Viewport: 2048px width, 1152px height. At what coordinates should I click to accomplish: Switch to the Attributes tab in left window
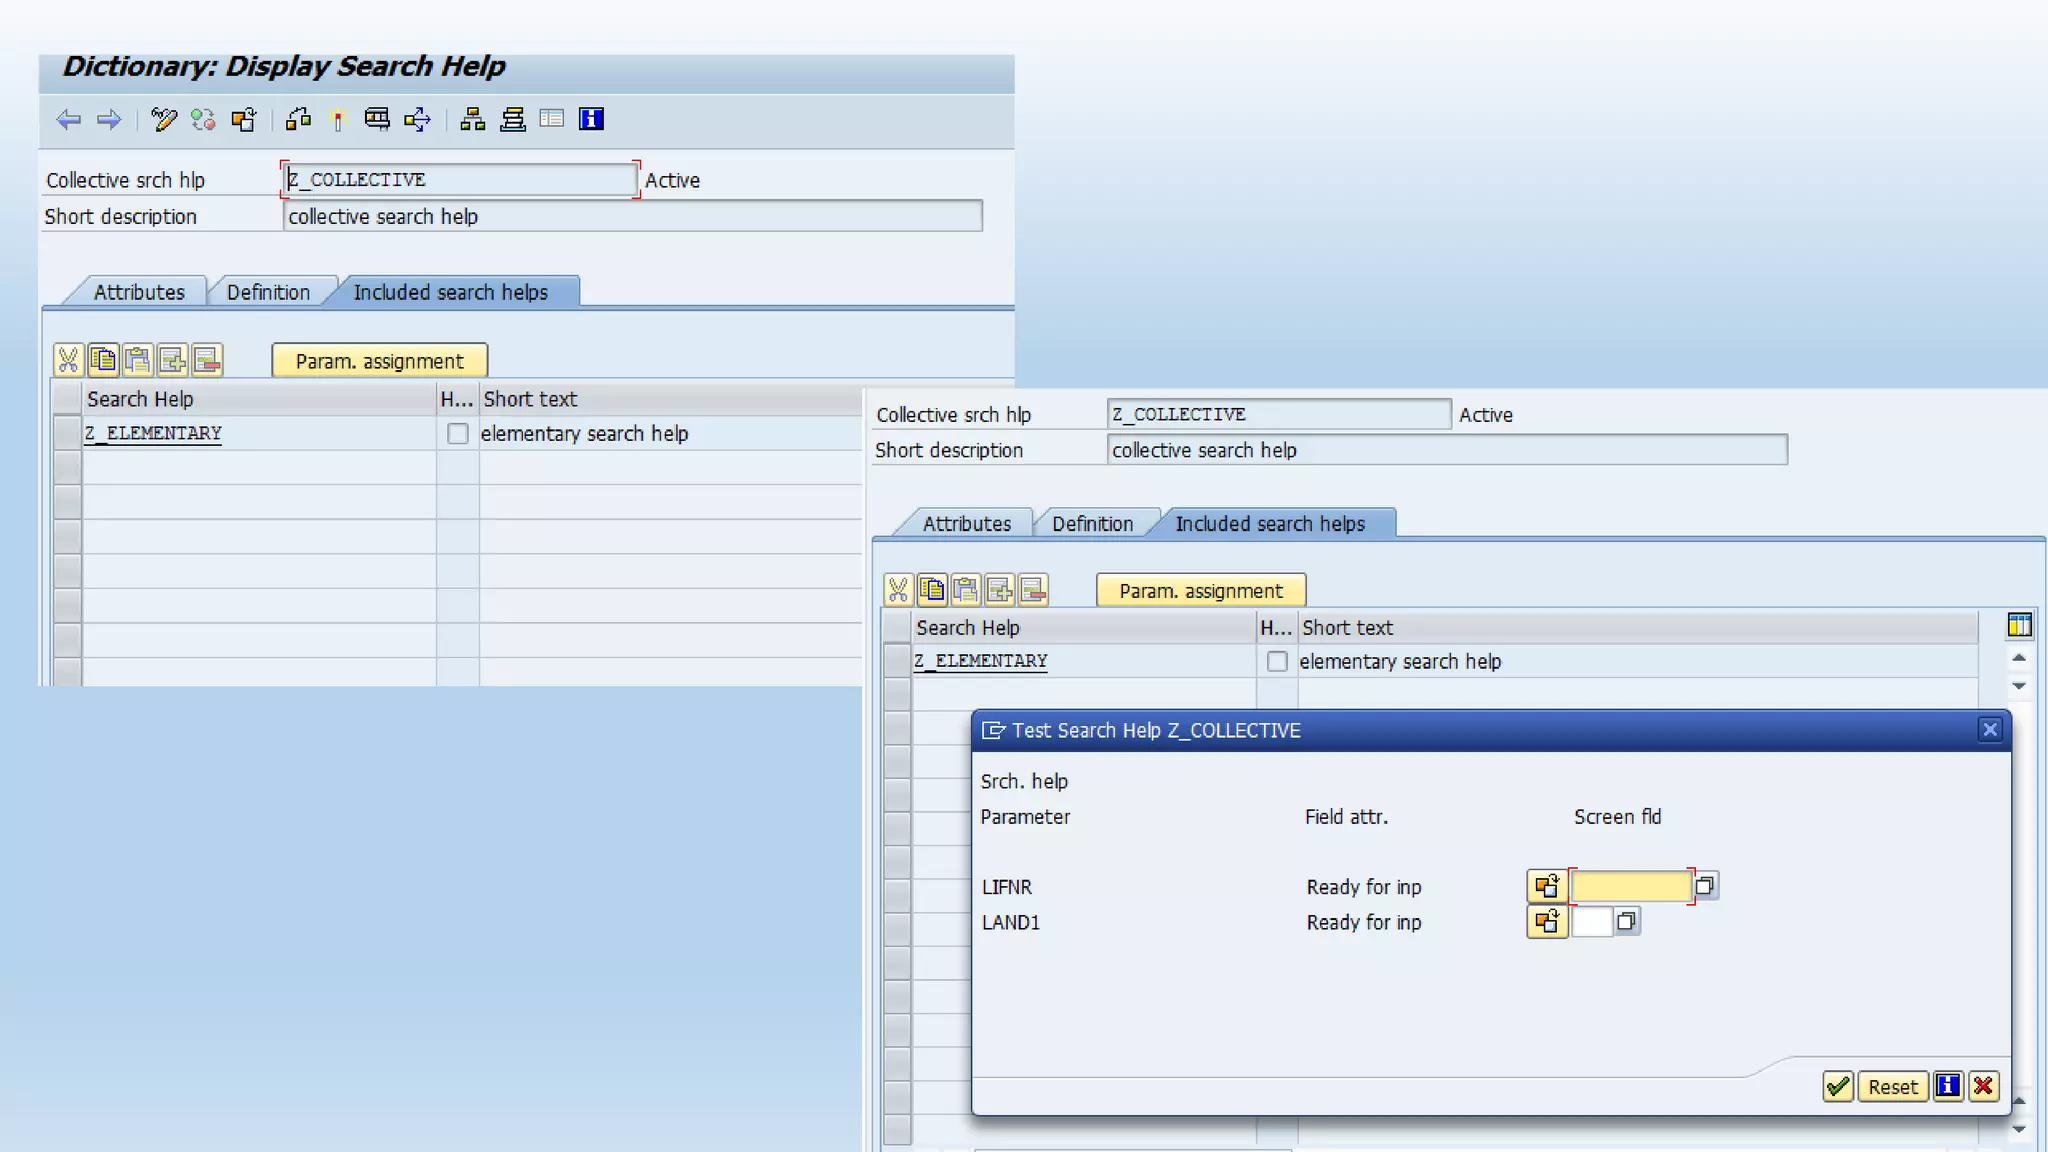click(x=139, y=292)
